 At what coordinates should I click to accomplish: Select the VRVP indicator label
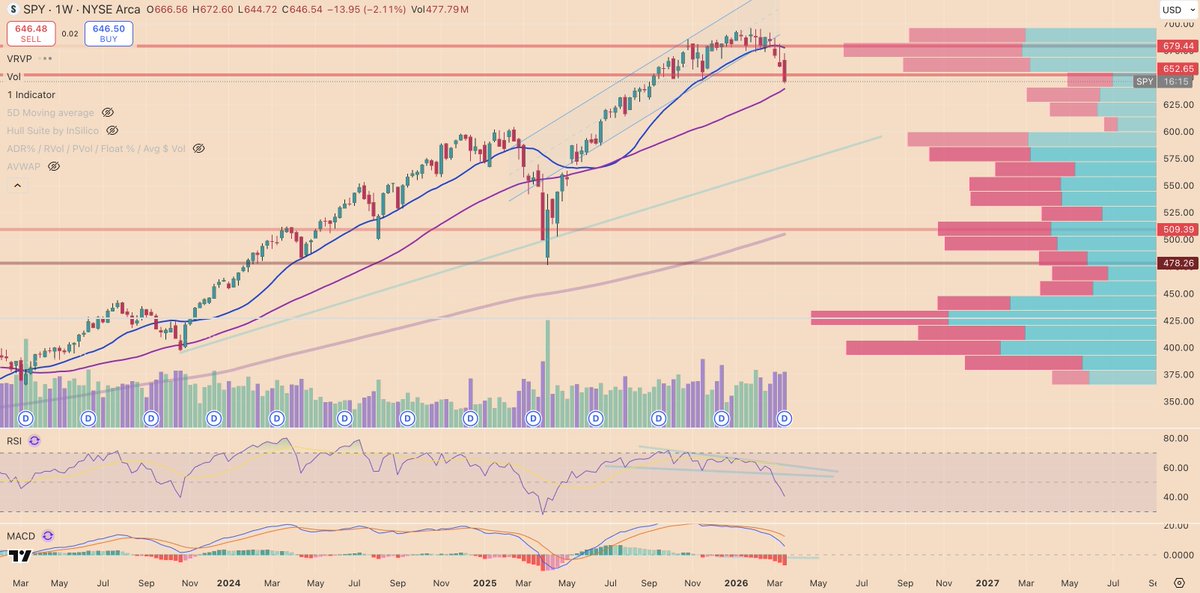20,59
